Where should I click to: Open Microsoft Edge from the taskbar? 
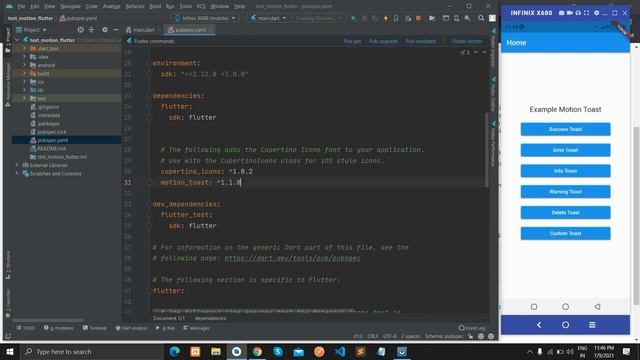[175, 351]
